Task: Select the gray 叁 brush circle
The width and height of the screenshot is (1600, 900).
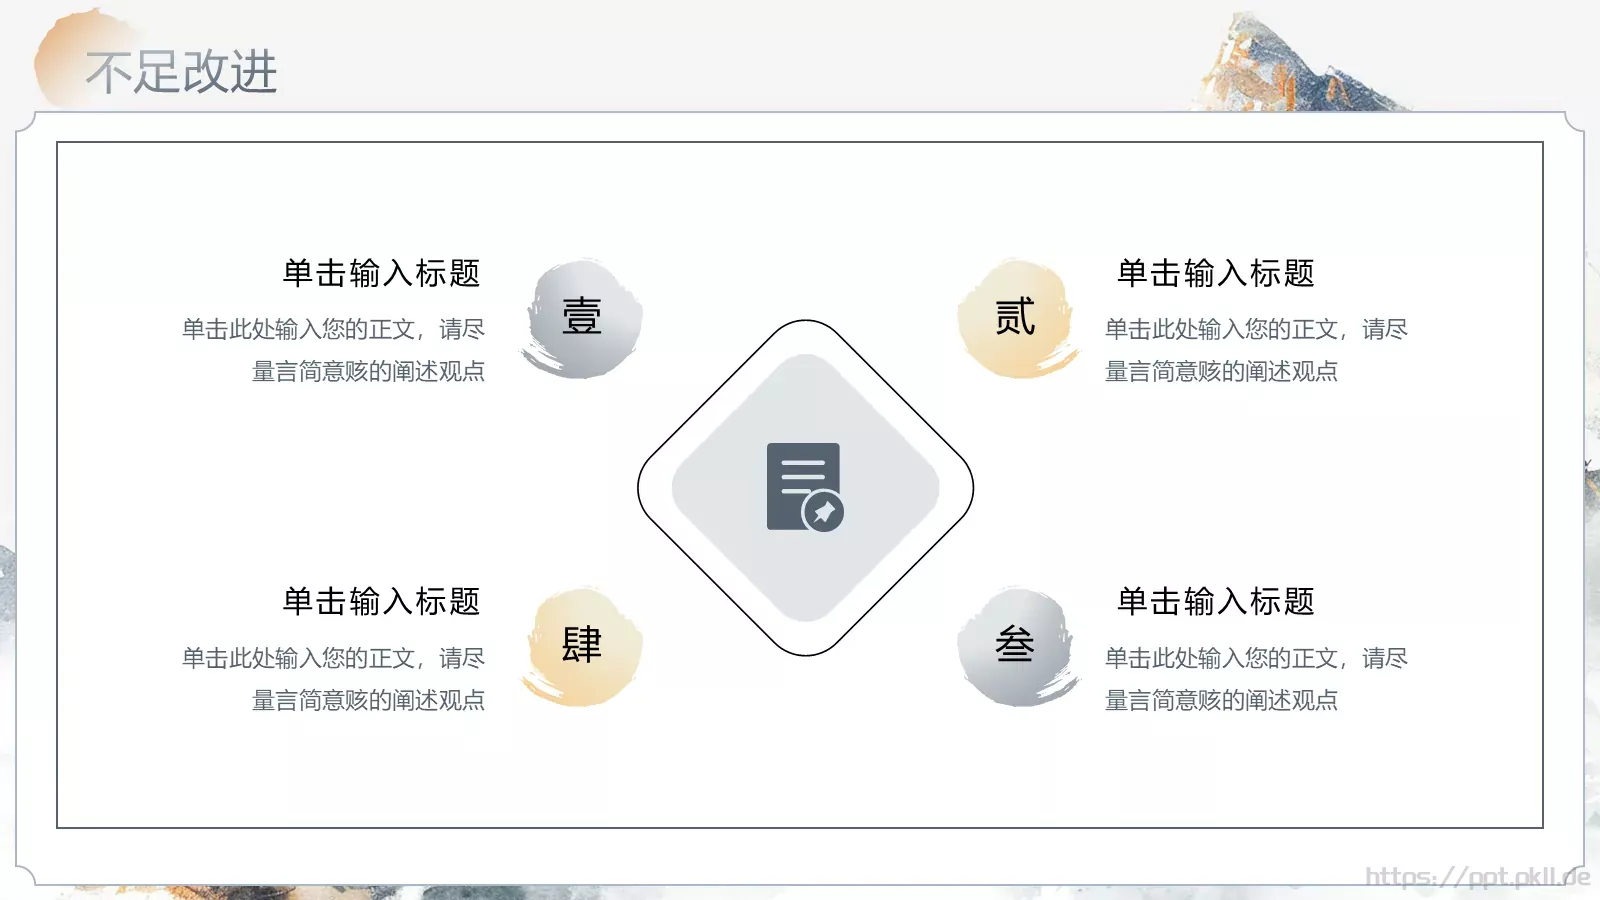Action: pos(1018,647)
